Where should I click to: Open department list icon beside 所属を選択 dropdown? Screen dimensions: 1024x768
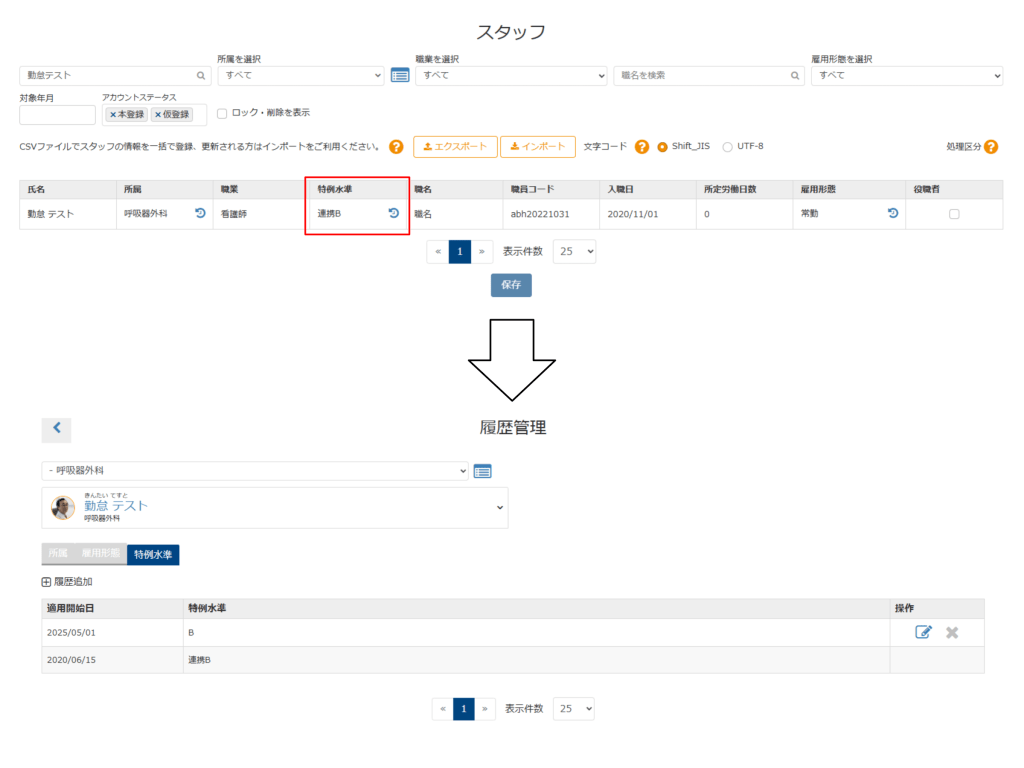click(x=400, y=75)
